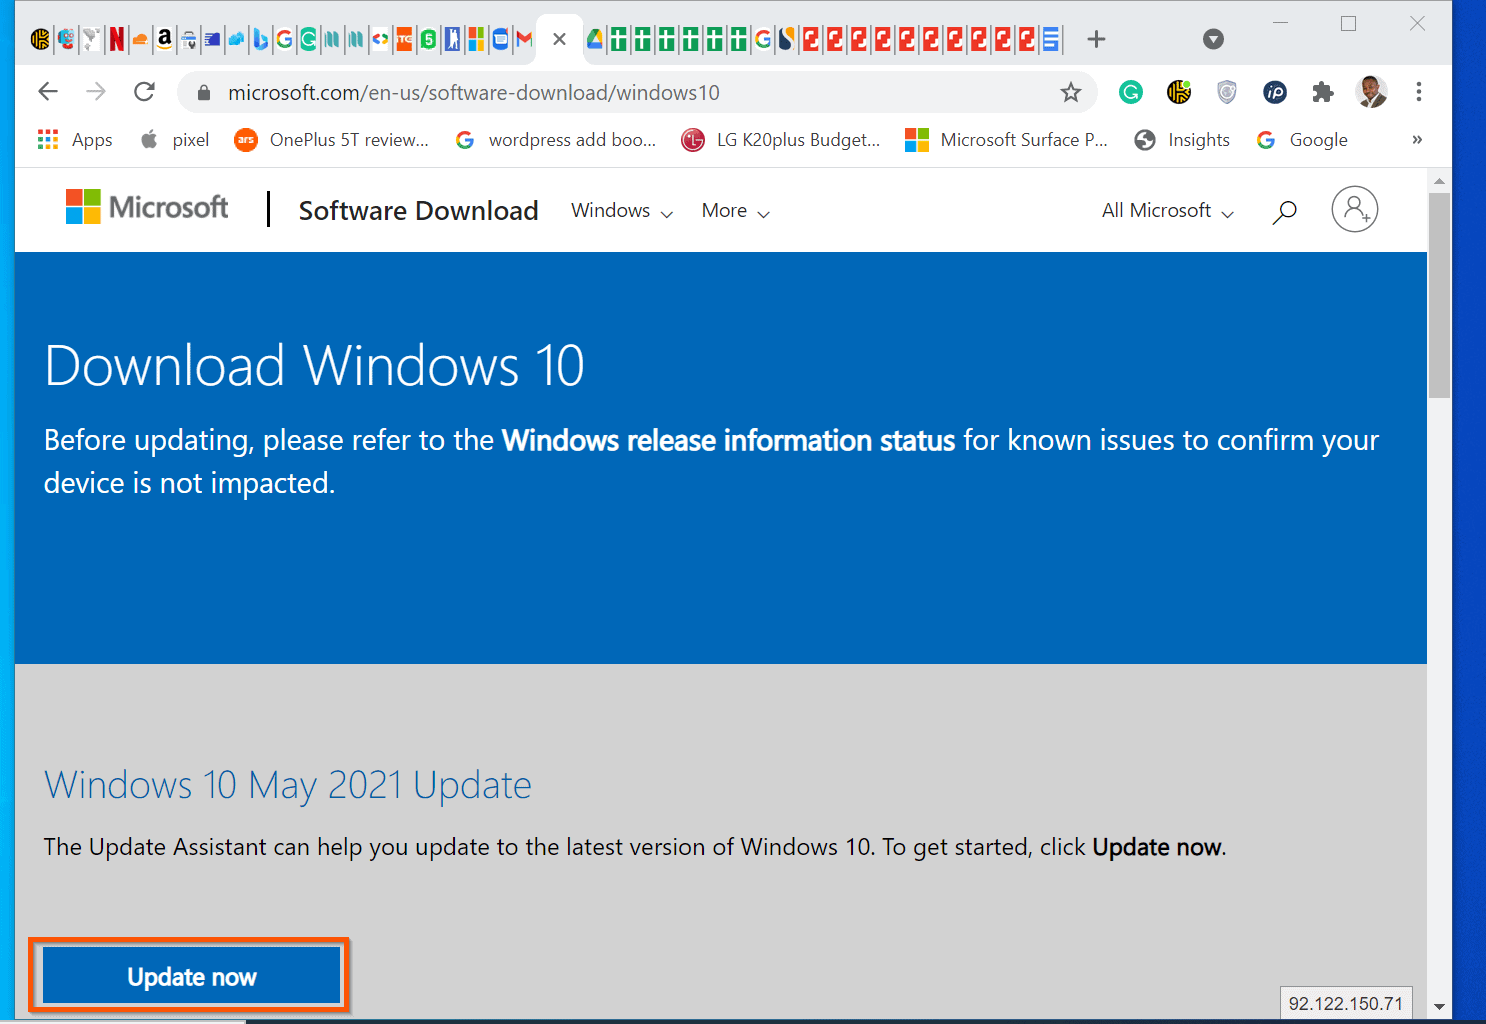Open the Apps bookmarks shortcut

click(75, 140)
